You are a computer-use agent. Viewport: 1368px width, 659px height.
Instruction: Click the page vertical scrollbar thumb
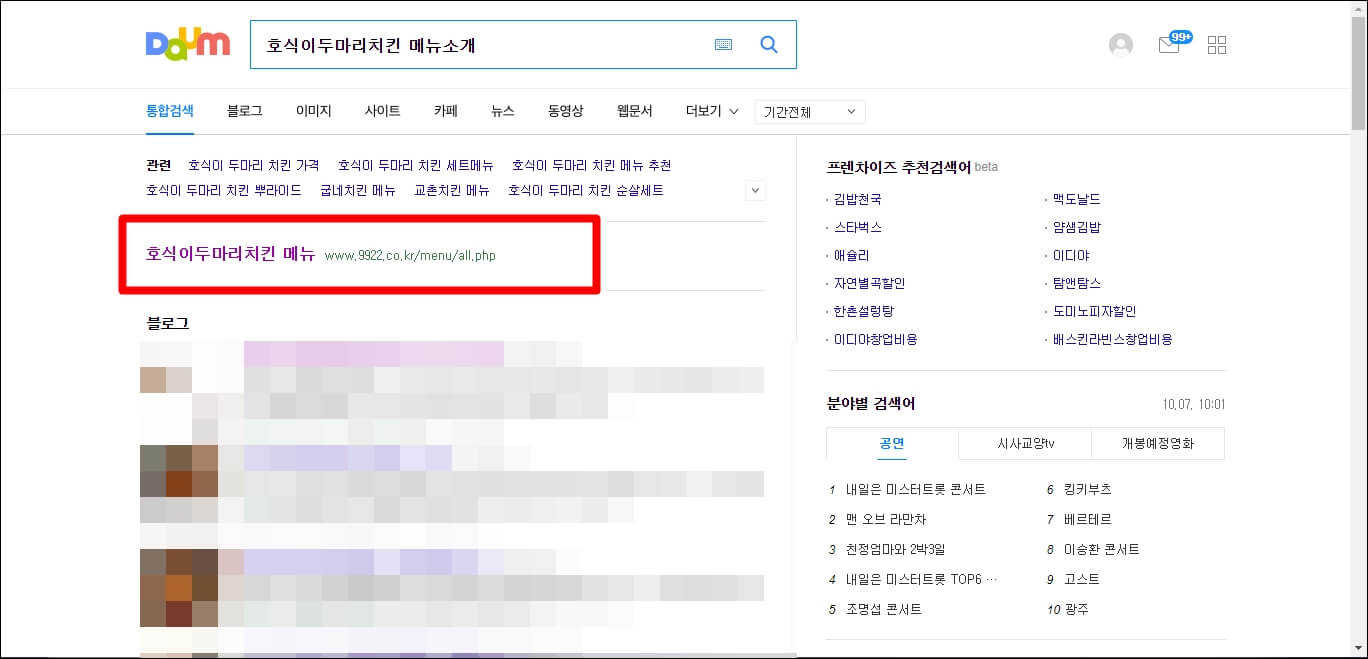[x=1358, y=73]
